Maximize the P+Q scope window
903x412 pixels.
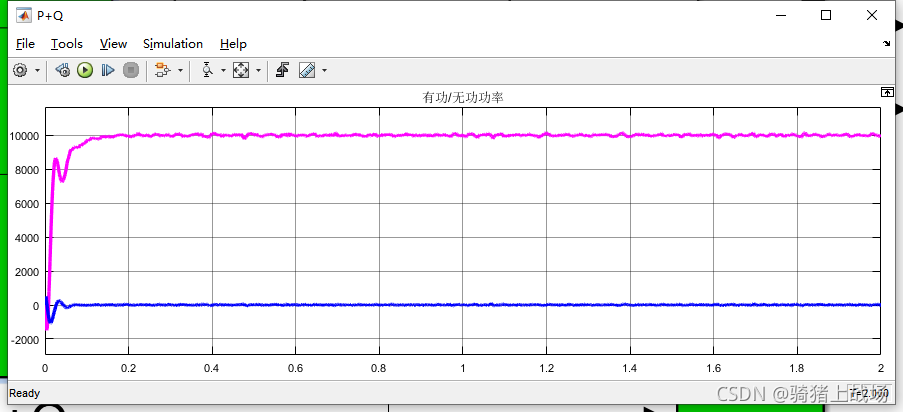pyautogui.click(x=826, y=16)
